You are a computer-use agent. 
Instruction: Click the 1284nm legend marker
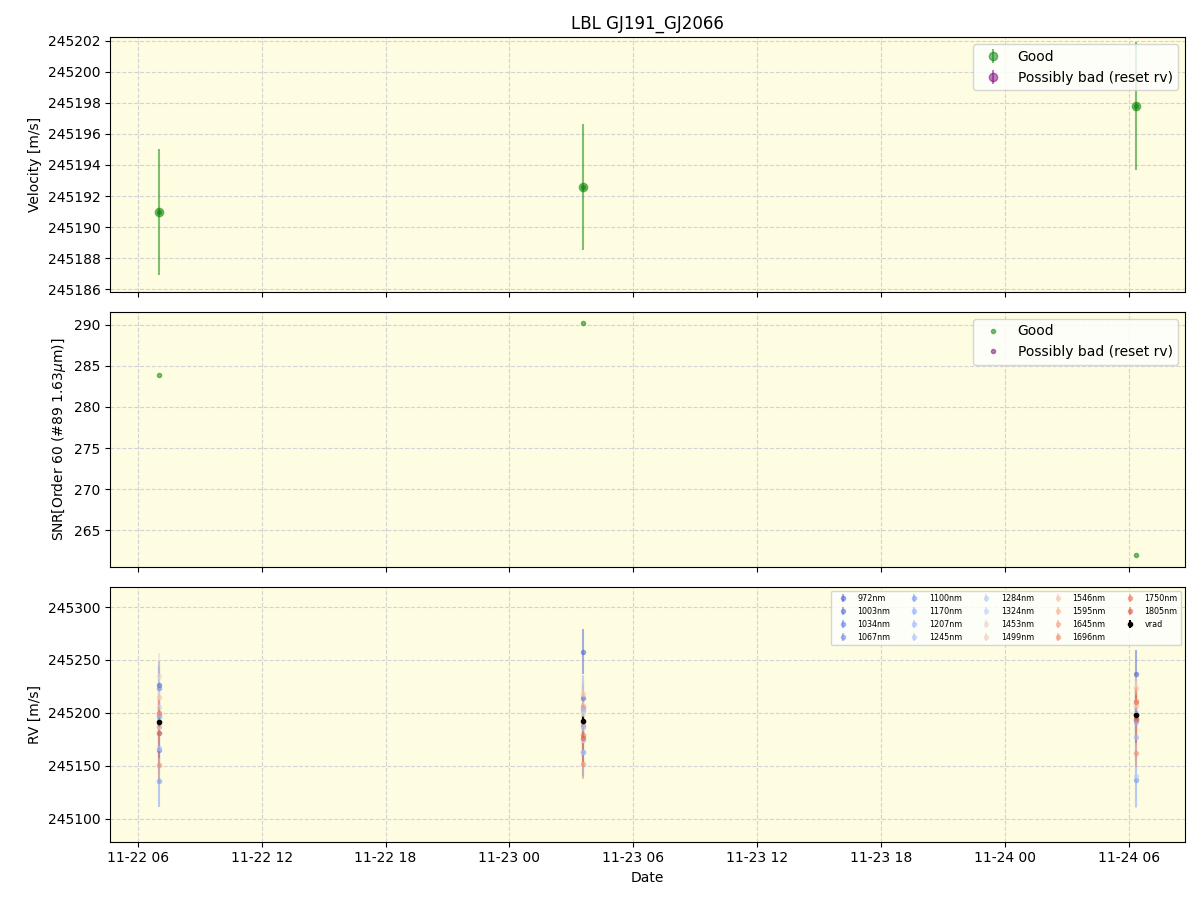click(x=986, y=598)
